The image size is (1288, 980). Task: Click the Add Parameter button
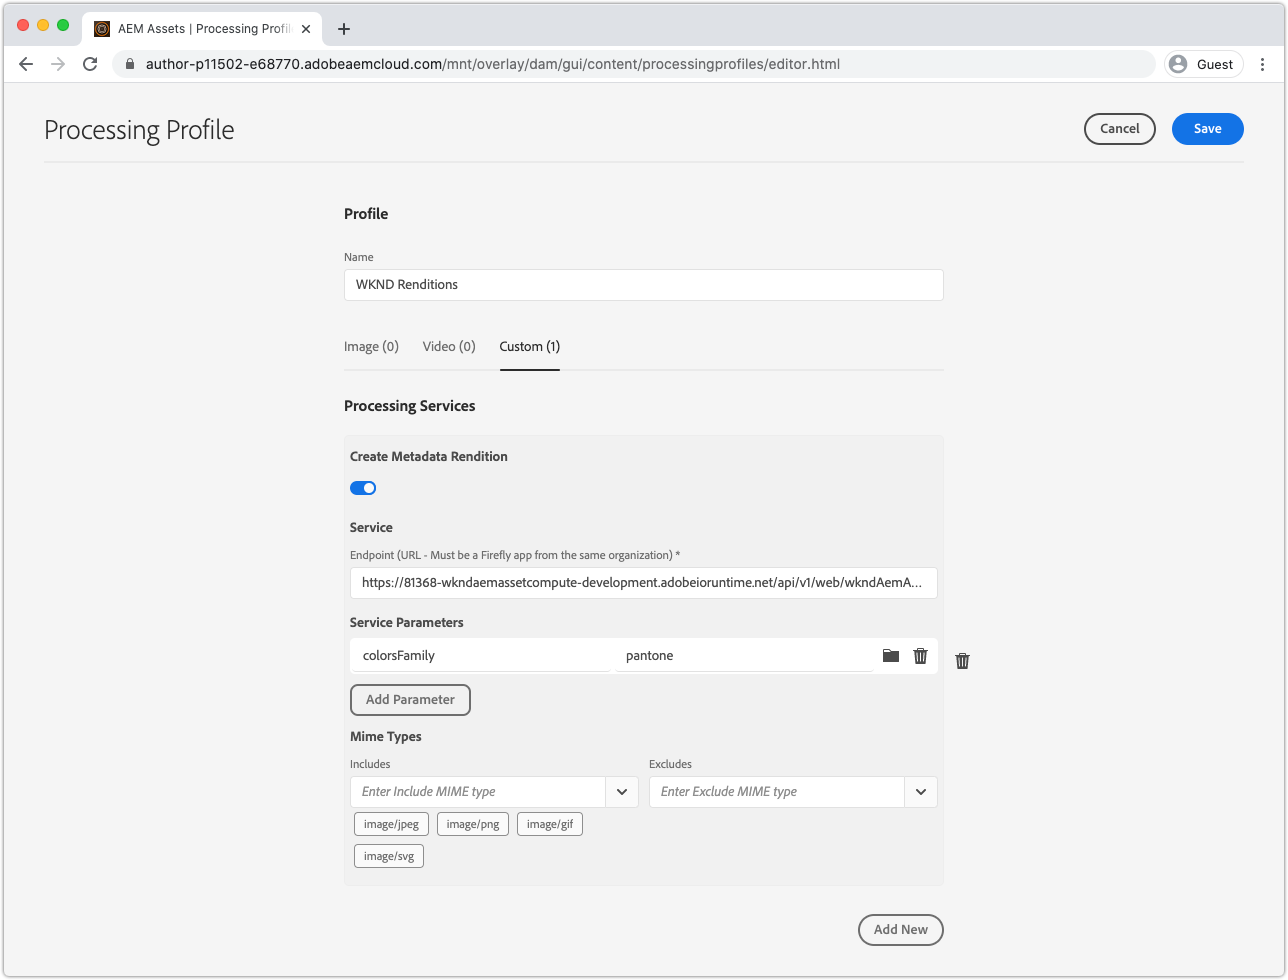coord(410,700)
